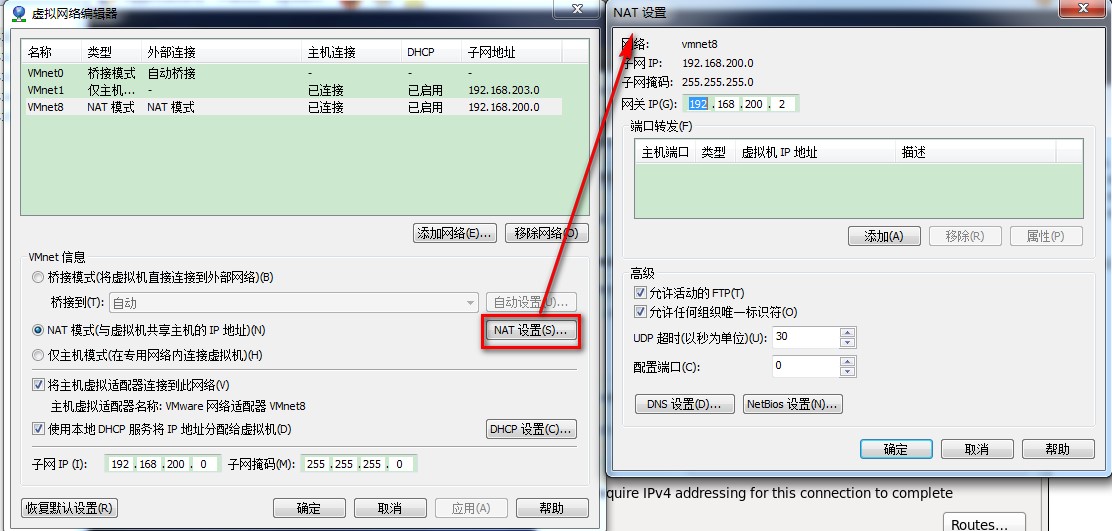Increase the 配置端口 value
The image size is (1112, 531).
pyautogui.click(x=847, y=362)
